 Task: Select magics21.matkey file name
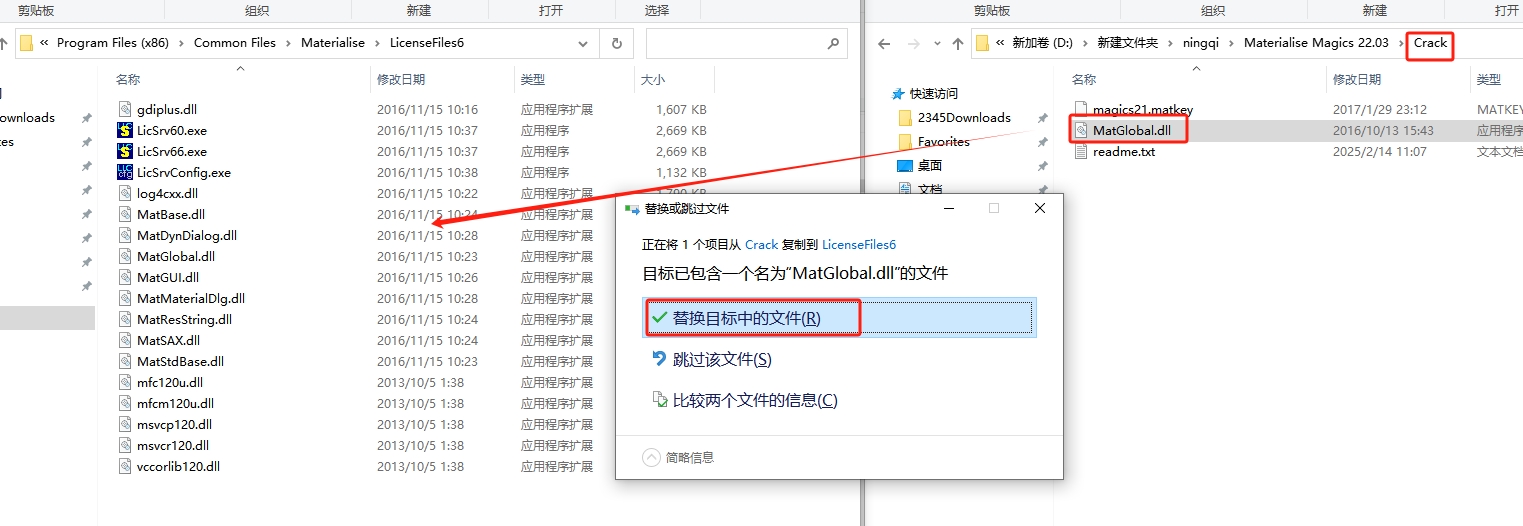tap(1143, 109)
